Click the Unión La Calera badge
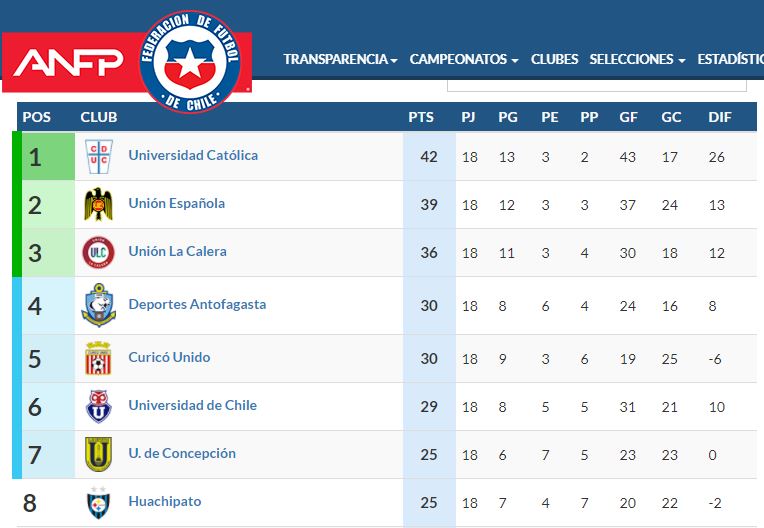This screenshot has width=764, height=528. (98, 253)
